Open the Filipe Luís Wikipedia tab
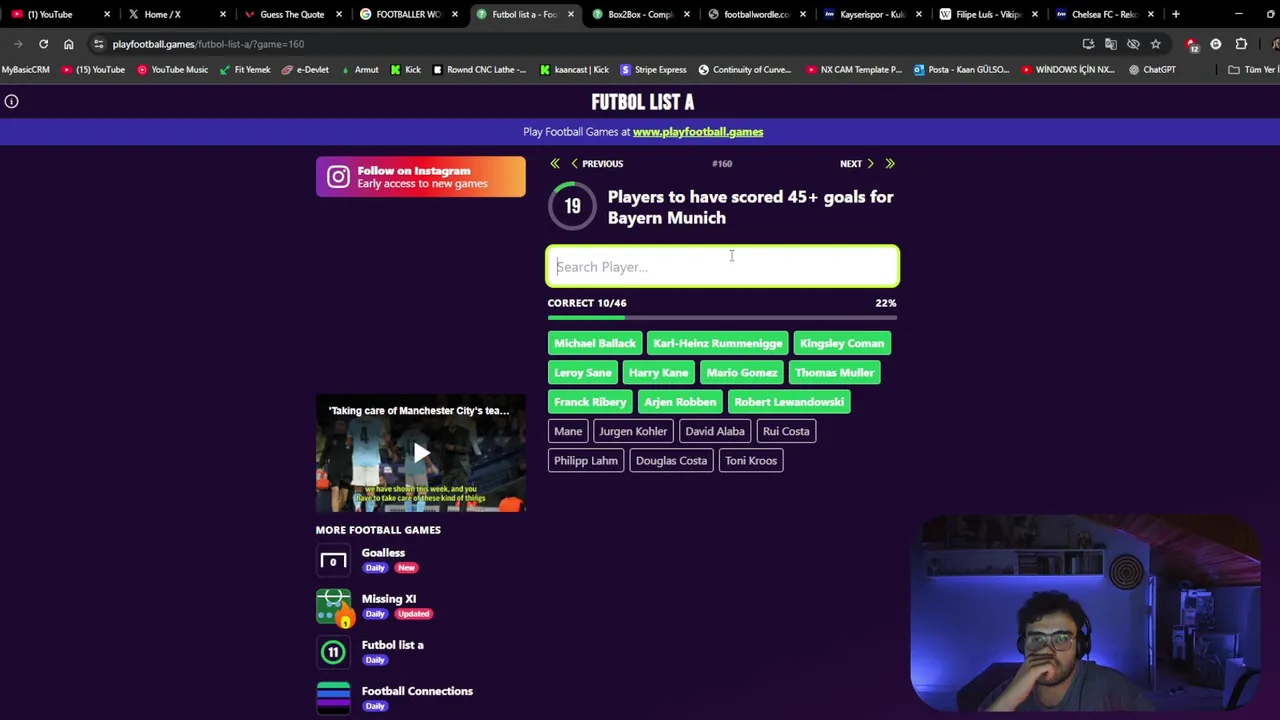This screenshot has height=720, width=1280. click(988, 14)
